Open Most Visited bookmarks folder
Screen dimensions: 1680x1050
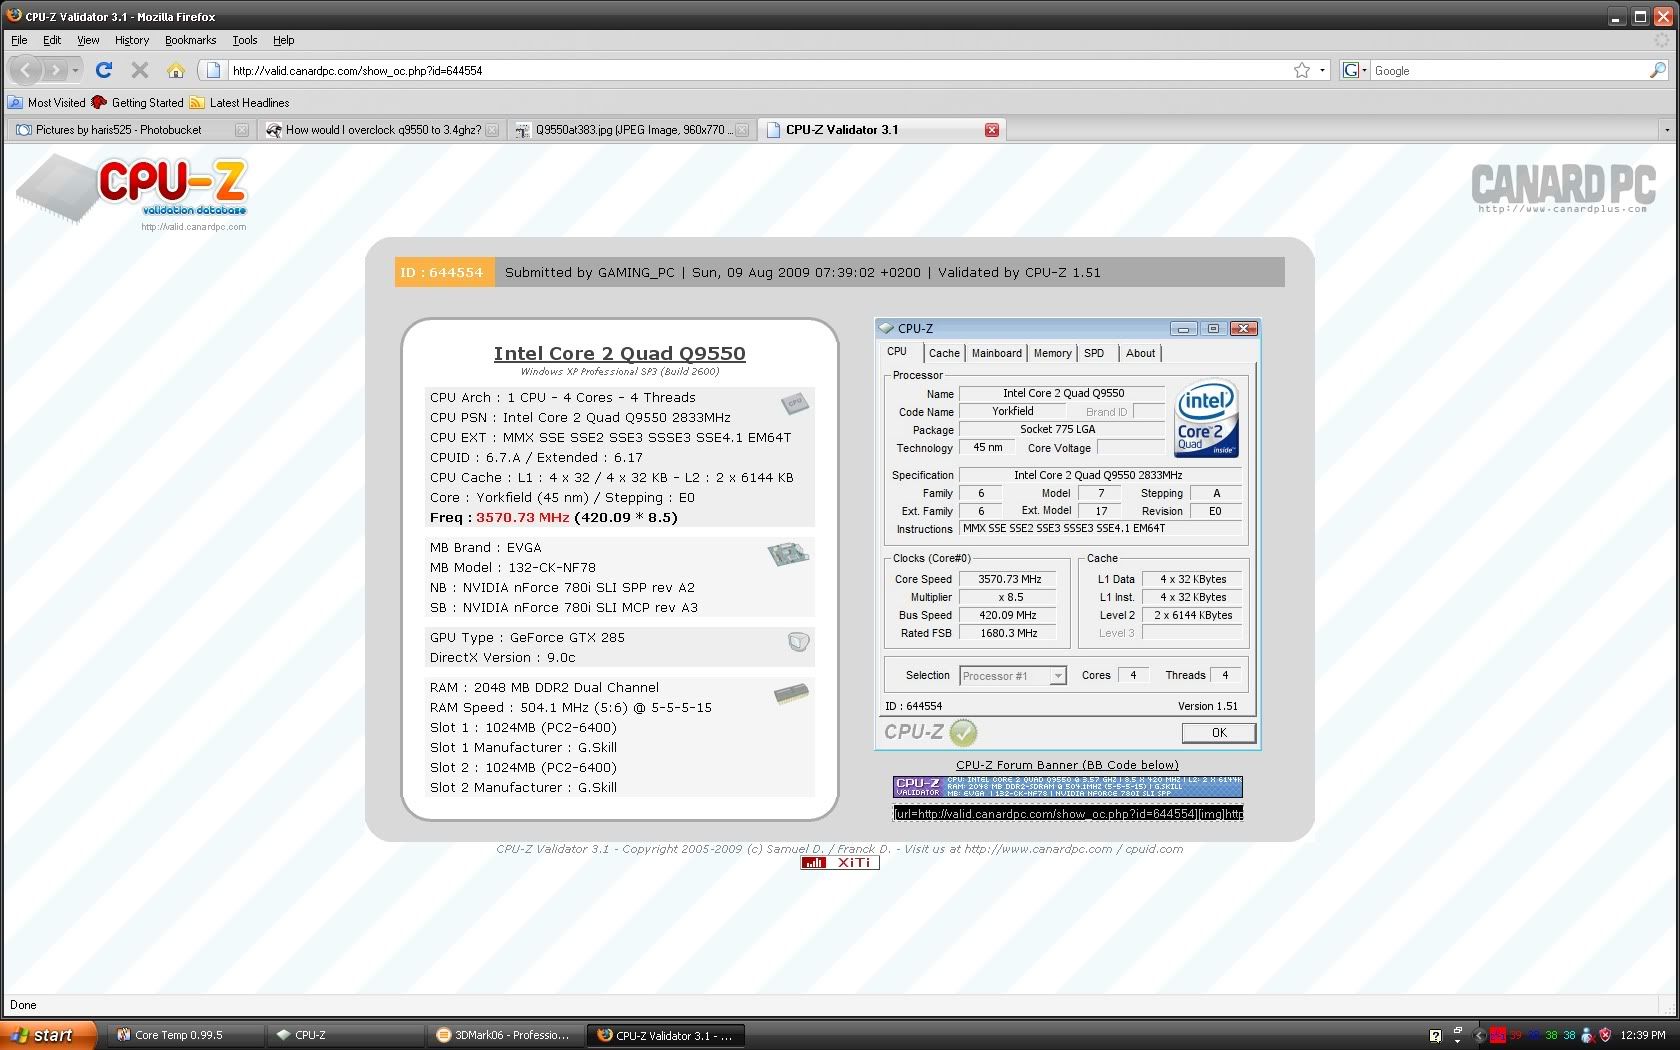[47, 102]
